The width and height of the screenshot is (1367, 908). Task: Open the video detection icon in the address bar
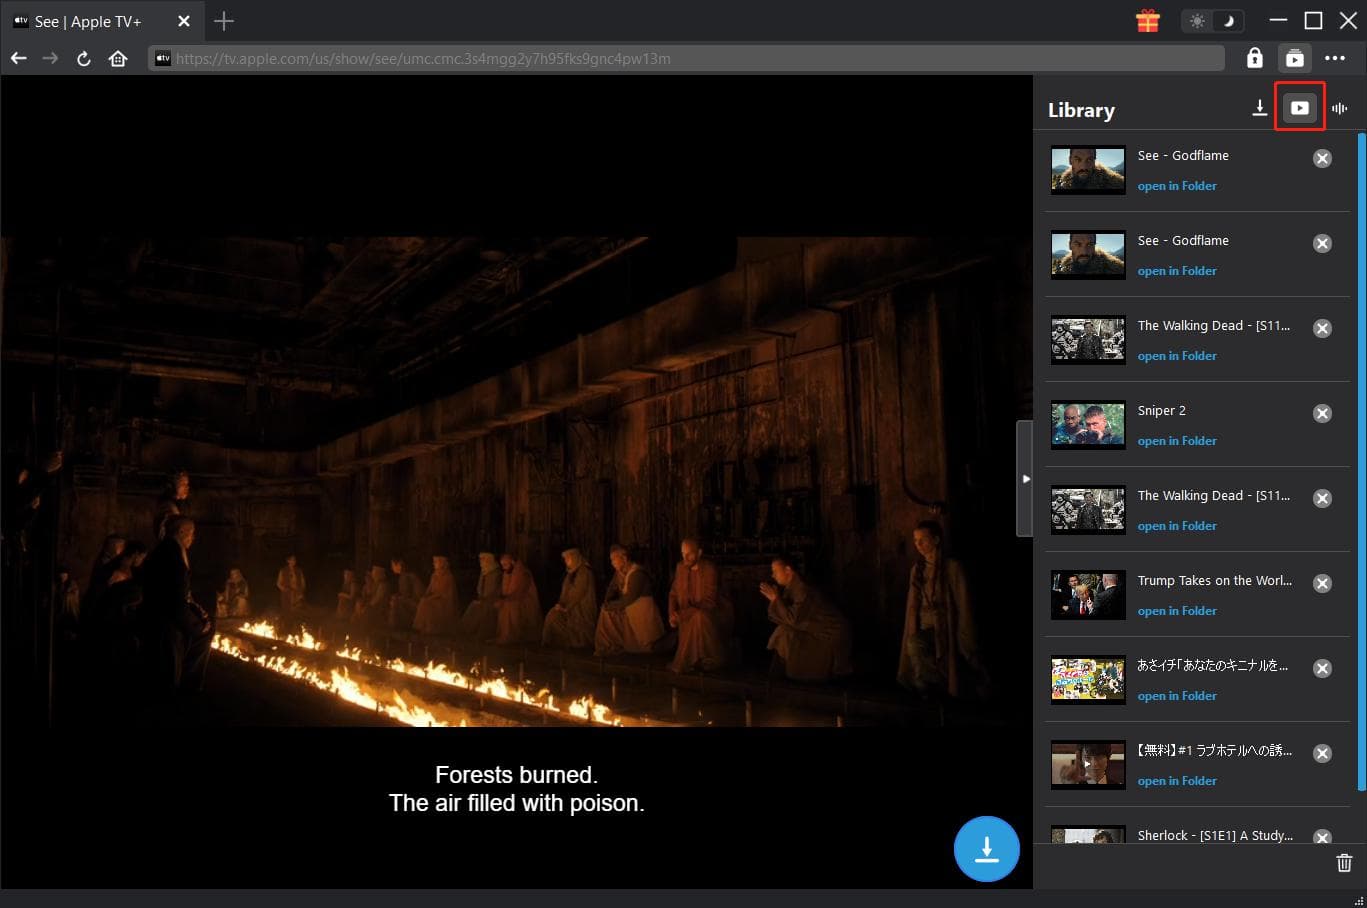tap(1294, 57)
